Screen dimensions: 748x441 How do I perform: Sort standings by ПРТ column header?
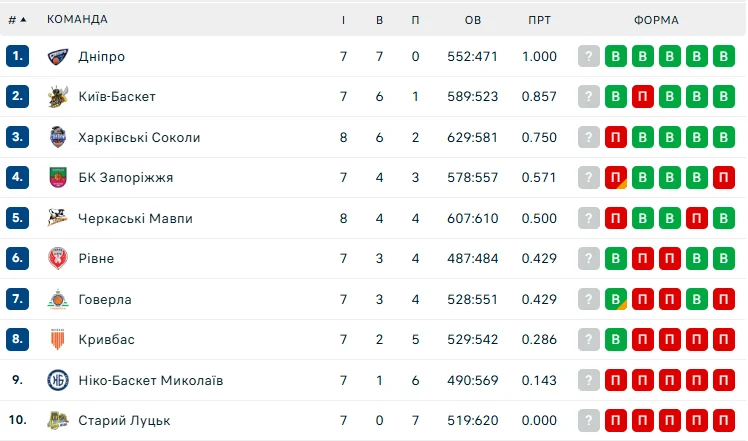(x=540, y=19)
